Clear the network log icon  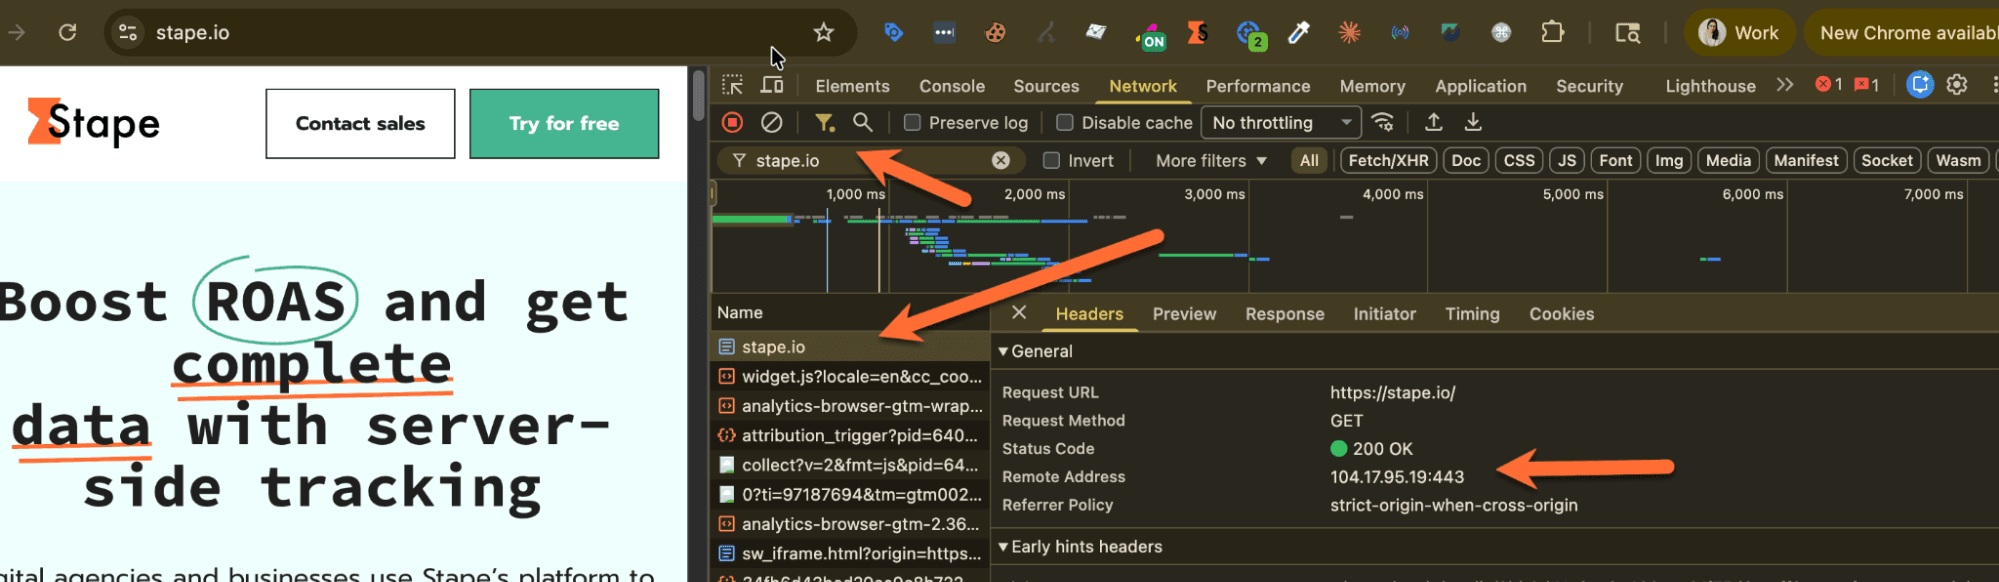point(771,122)
